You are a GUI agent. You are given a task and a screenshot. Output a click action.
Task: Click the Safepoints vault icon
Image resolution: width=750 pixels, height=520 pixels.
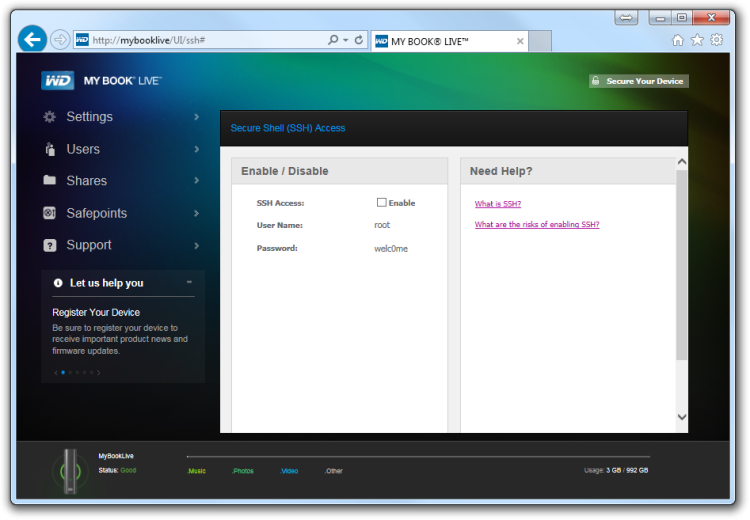(x=49, y=213)
